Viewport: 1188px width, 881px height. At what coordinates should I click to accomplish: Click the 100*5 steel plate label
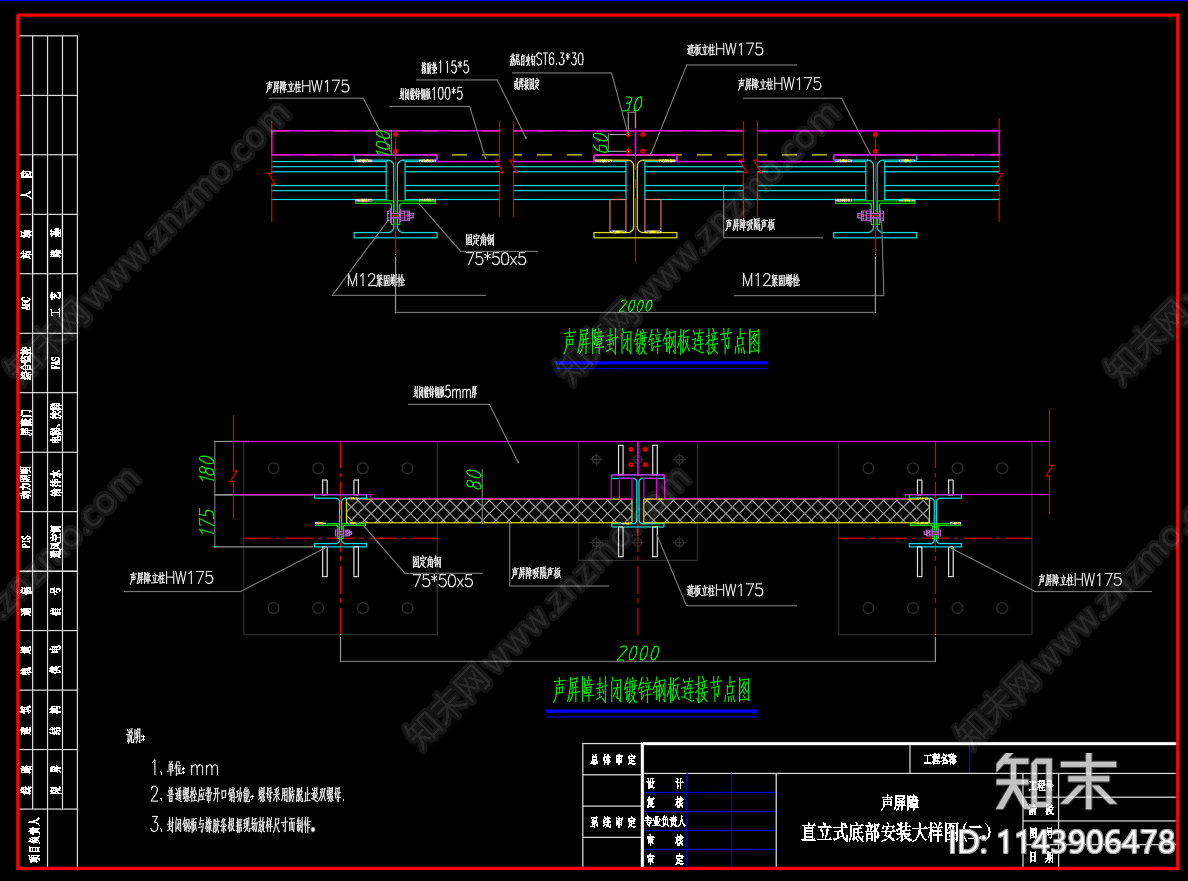point(431,94)
